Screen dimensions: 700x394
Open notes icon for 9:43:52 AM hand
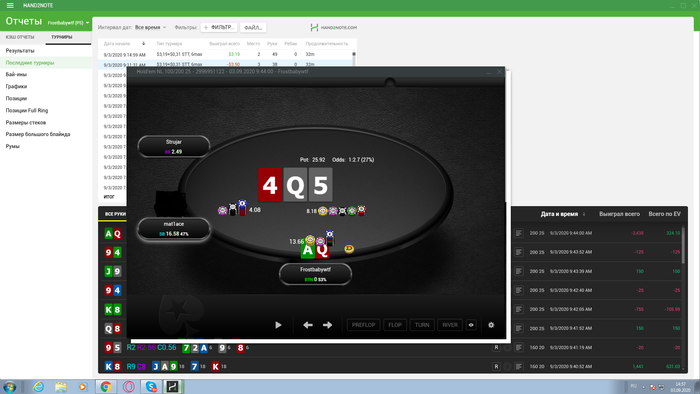coord(518,252)
